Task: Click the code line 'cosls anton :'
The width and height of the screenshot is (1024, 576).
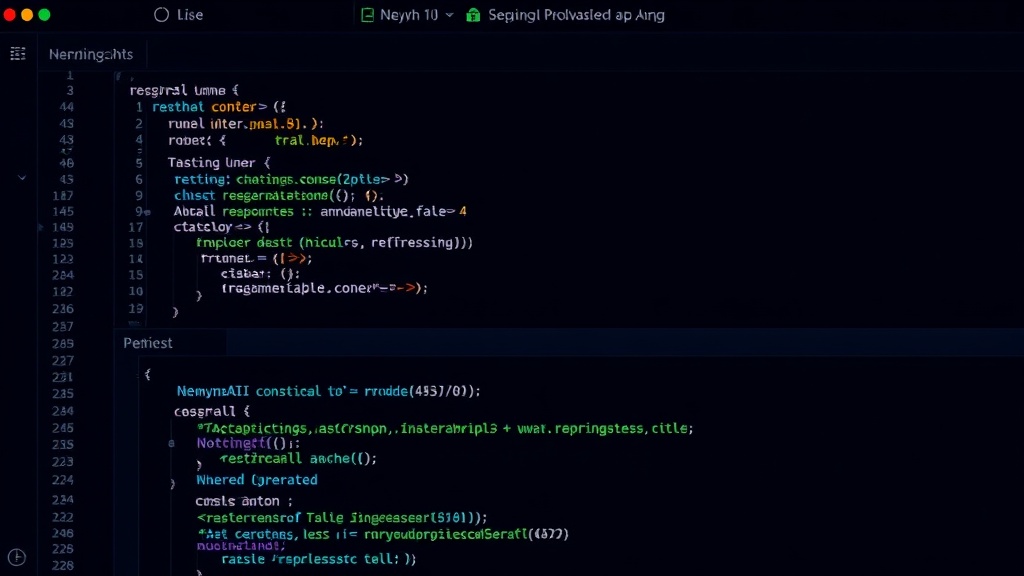Action: tap(244, 501)
